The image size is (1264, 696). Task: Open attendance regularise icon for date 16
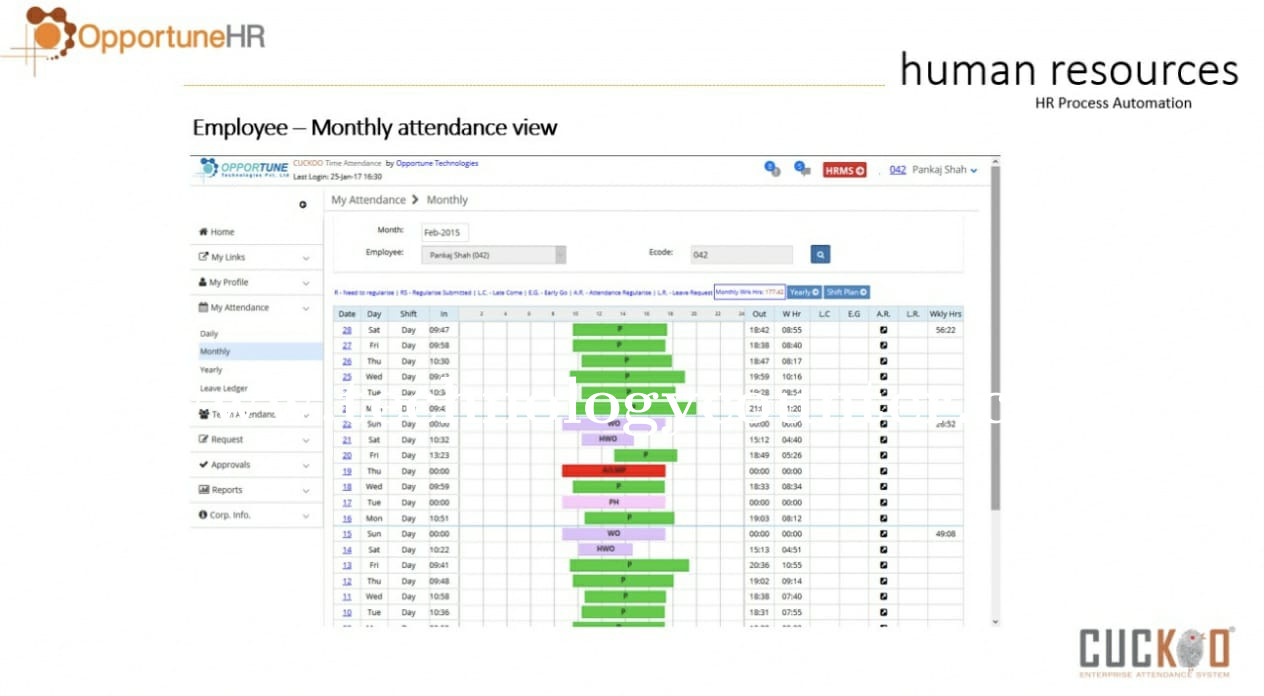coord(883,519)
